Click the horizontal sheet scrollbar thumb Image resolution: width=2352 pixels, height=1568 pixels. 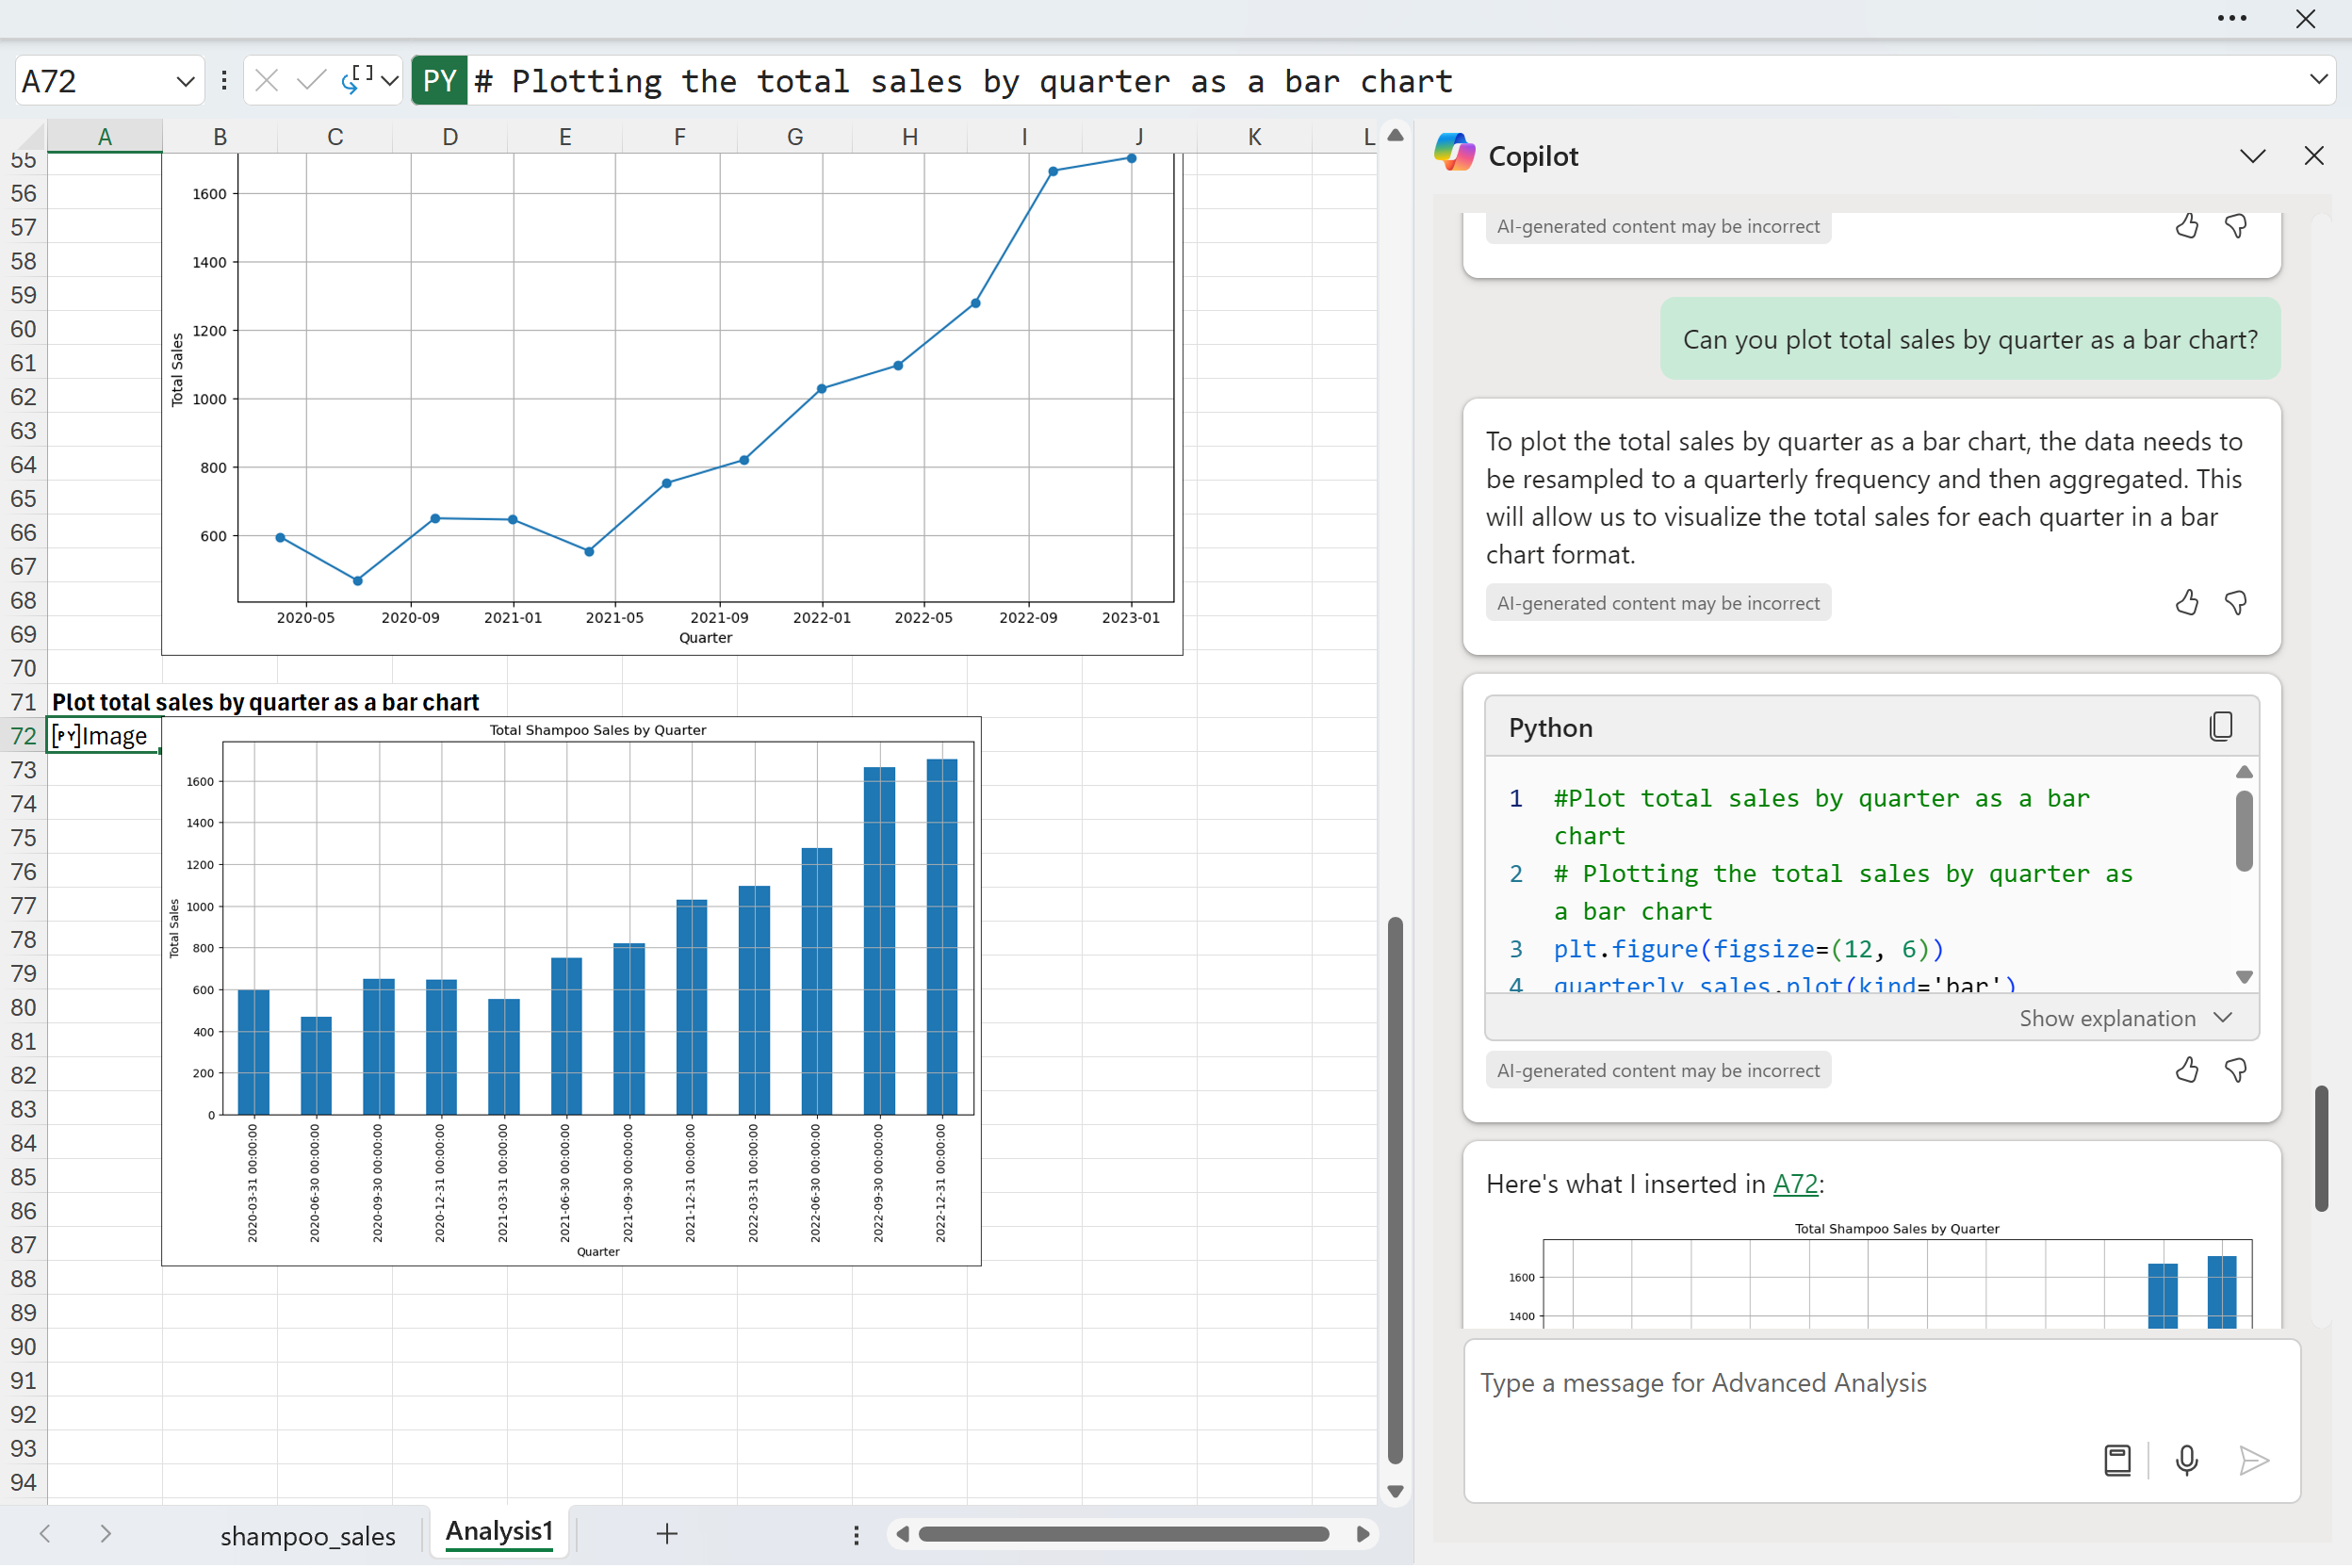[1123, 1534]
